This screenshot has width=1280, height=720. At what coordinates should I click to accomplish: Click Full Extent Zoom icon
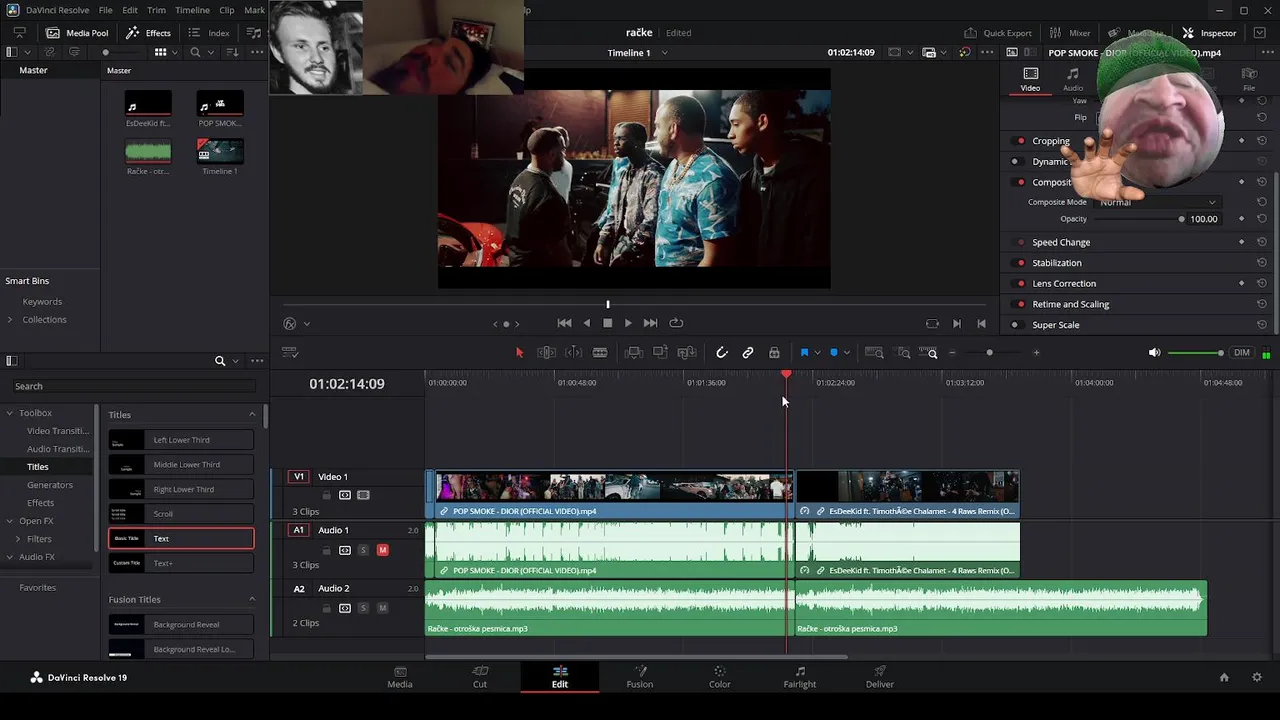[x=874, y=353]
